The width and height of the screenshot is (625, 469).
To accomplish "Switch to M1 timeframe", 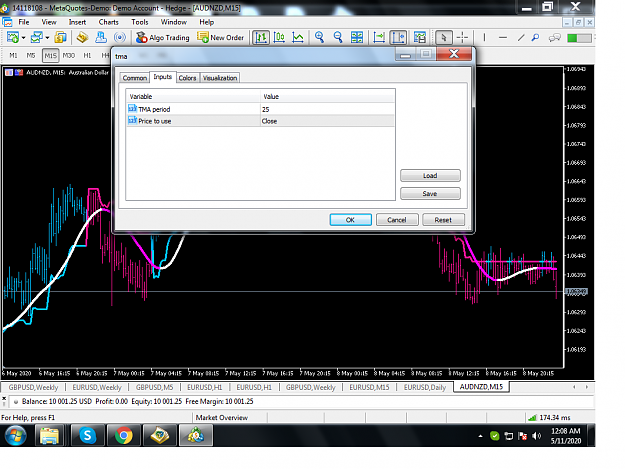I will [x=13, y=55].
